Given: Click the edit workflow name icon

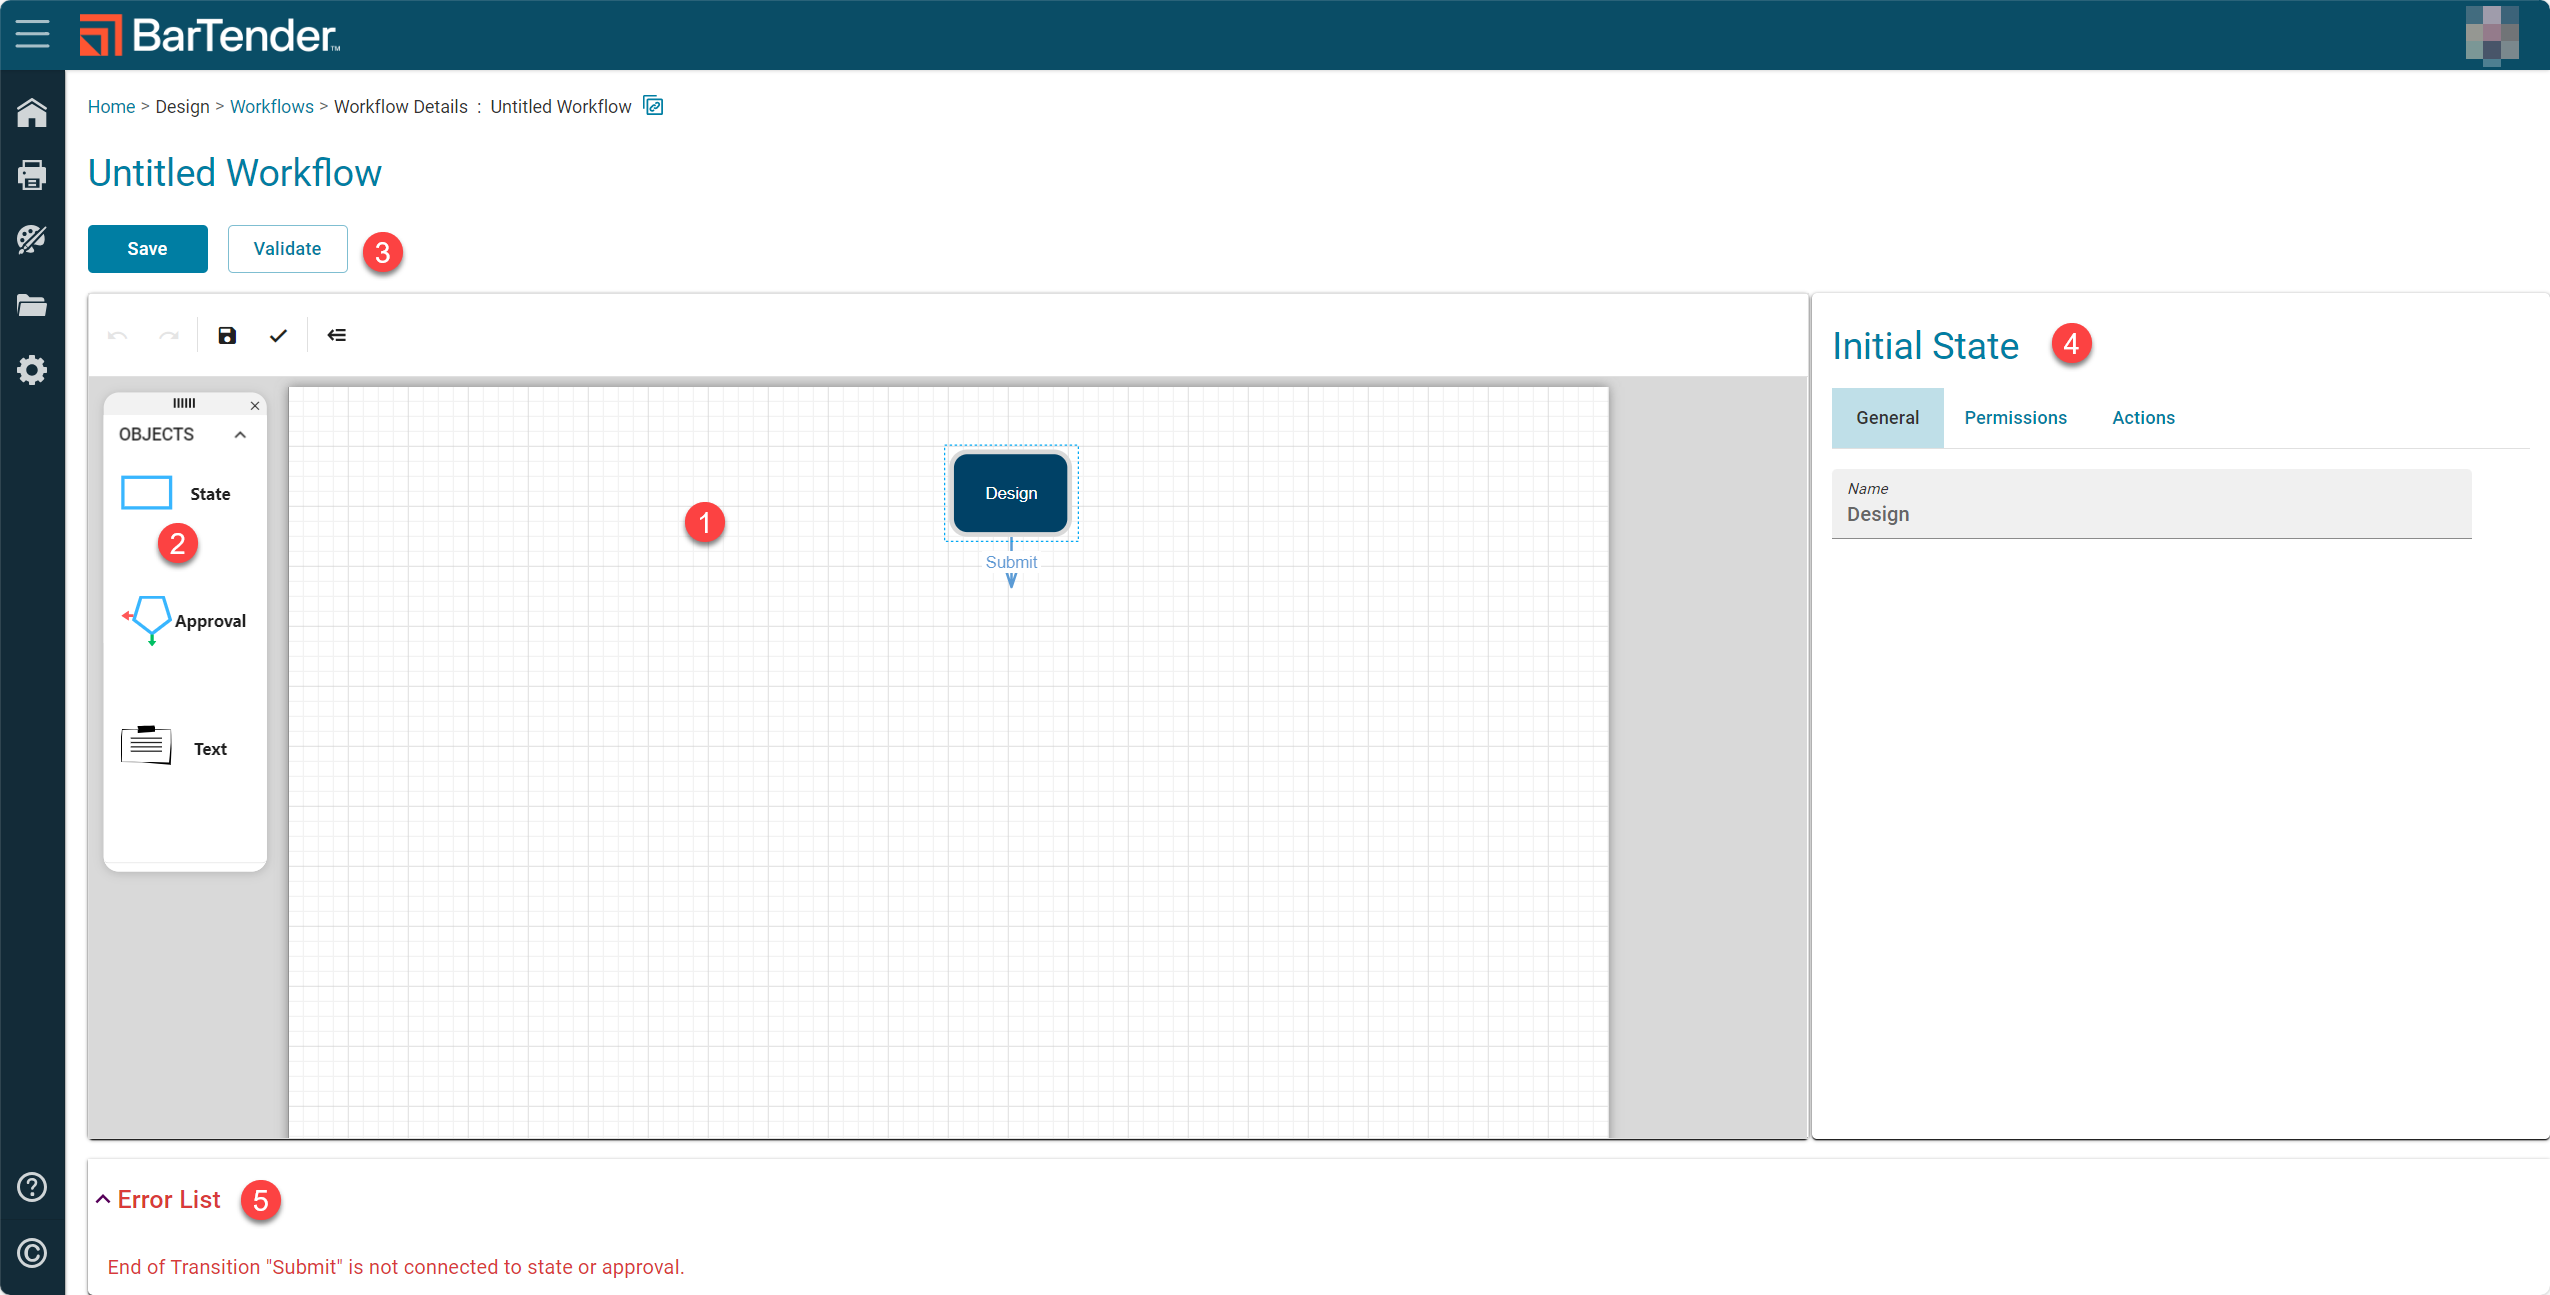Looking at the screenshot, I should tap(653, 105).
